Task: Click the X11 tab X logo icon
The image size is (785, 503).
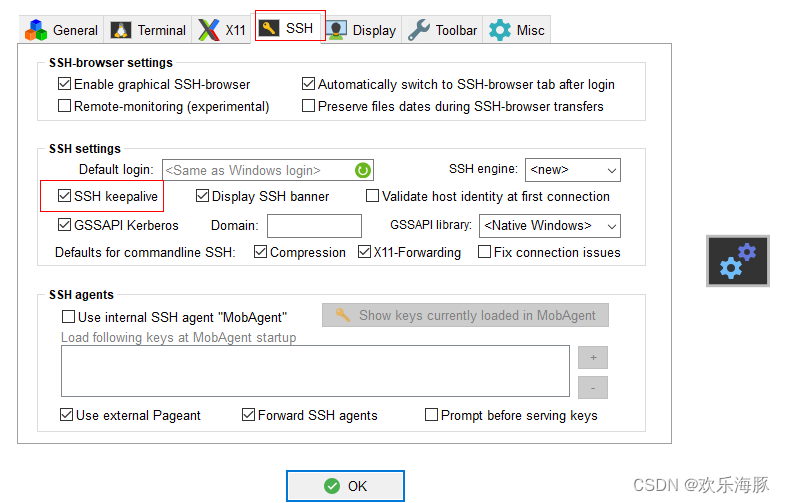Action: tap(208, 30)
